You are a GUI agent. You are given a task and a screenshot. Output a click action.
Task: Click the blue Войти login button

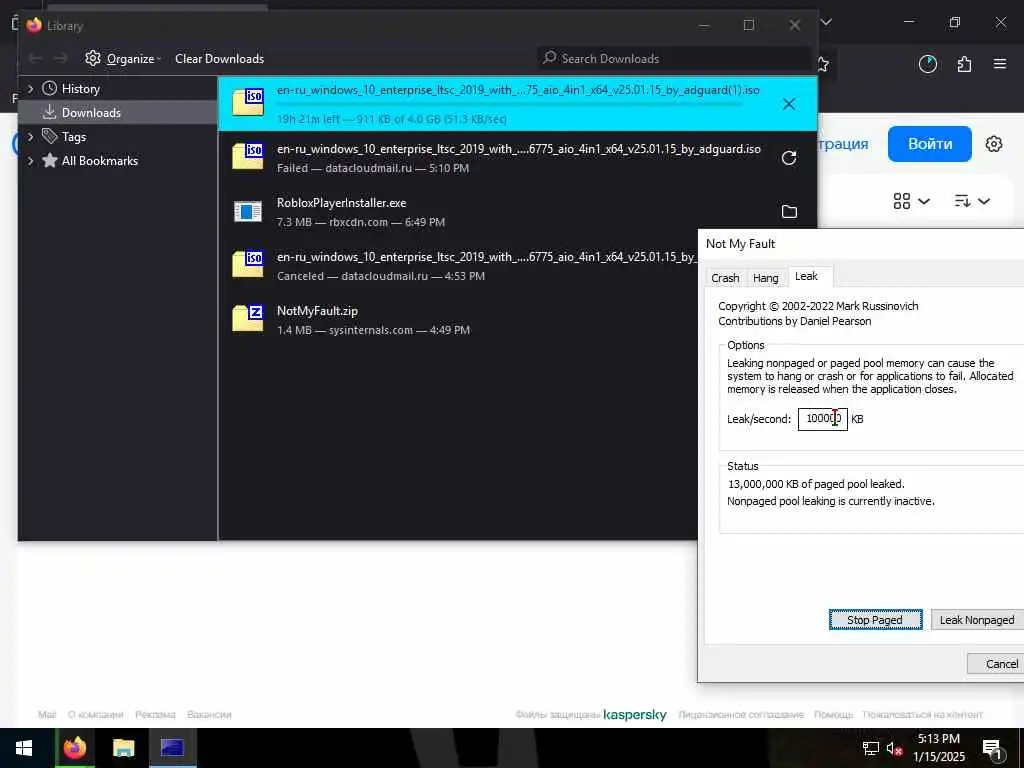(x=930, y=144)
